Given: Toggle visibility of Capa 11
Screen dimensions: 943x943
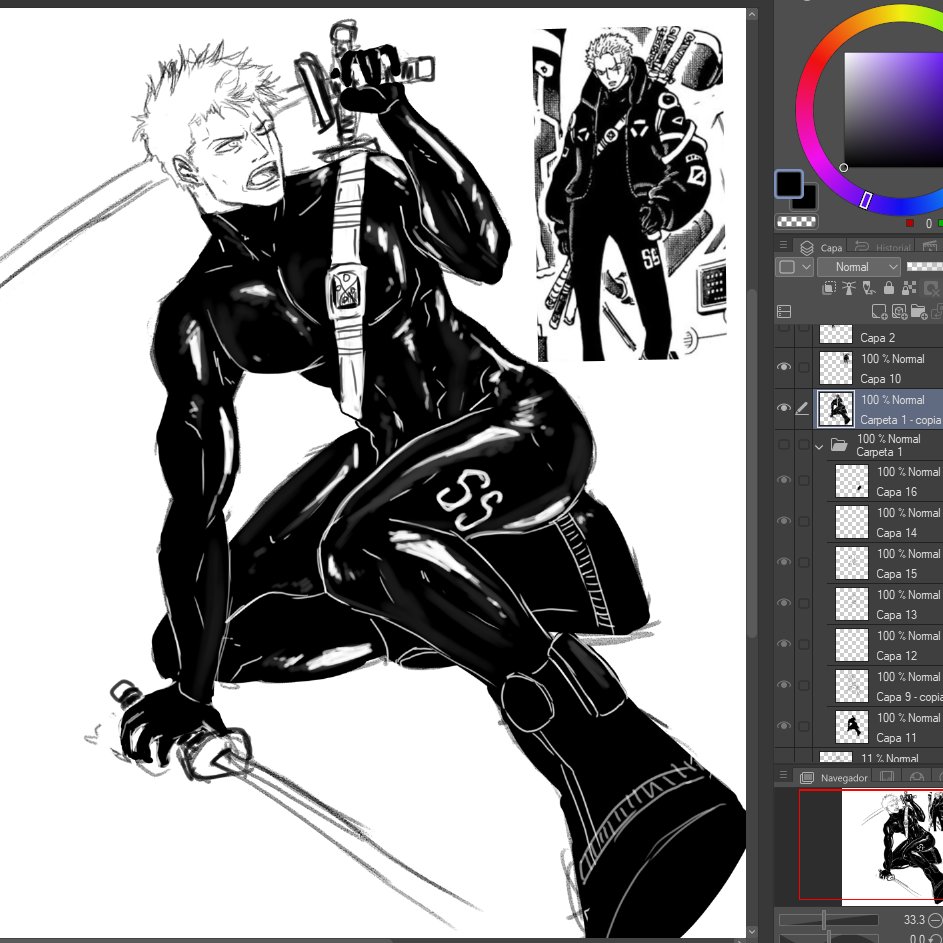Looking at the screenshot, I should (x=784, y=726).
